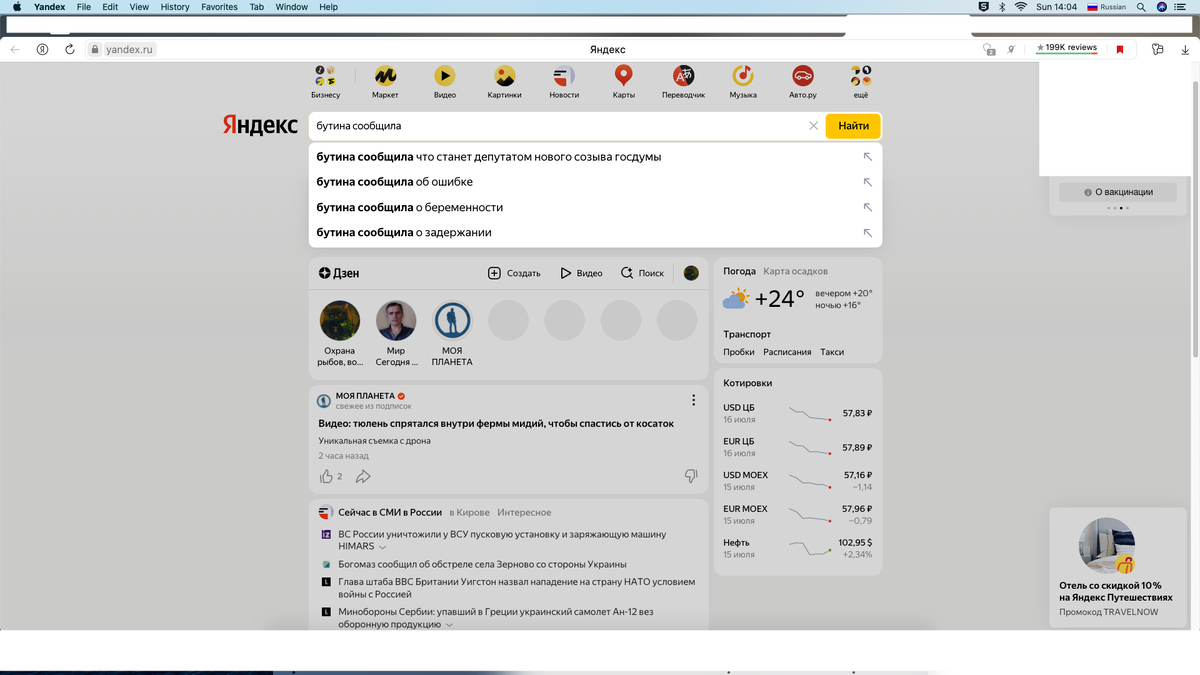Open the Бизнес service icon
Image resolution: width=1200 pixels, height=675 pixels.
(326, 76)
